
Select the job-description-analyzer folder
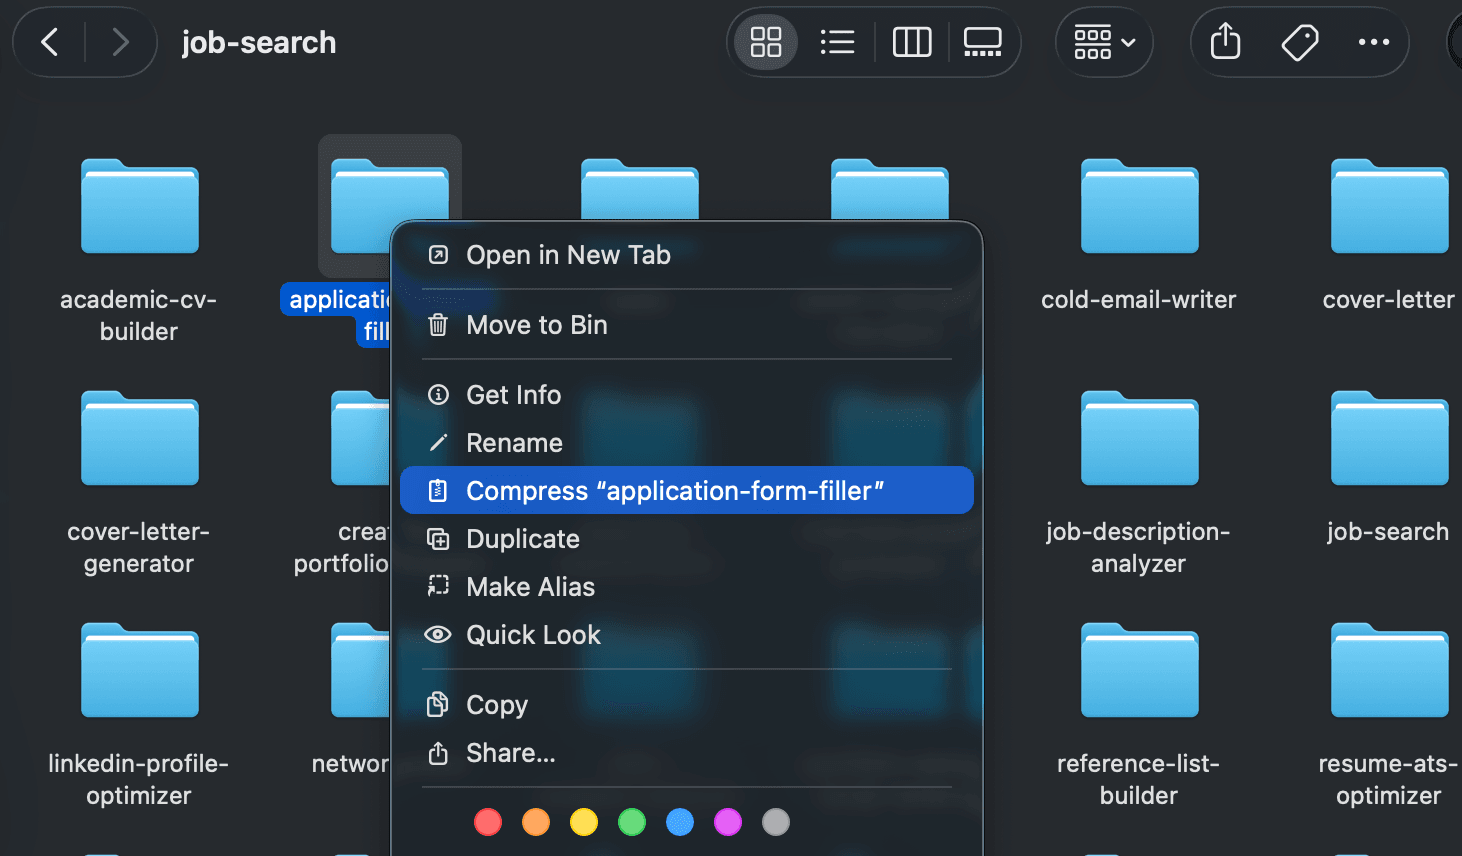click(x=1140, y=439)
